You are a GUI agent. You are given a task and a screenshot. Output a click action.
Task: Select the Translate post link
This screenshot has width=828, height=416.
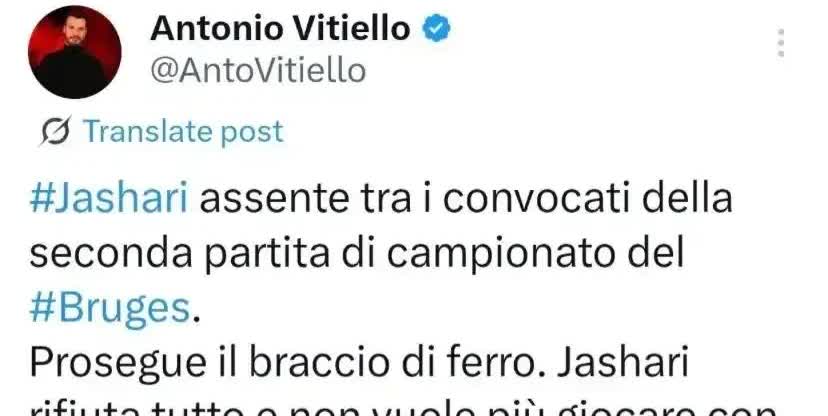click(183, 131)
